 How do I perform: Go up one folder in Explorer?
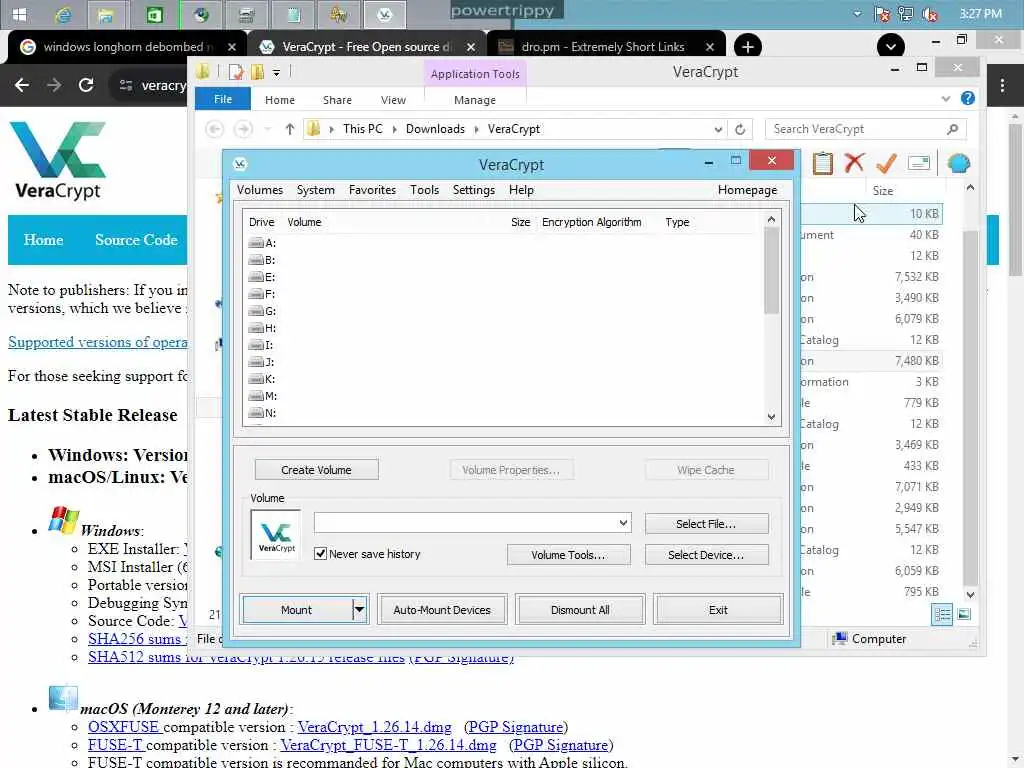coord(290,129)
